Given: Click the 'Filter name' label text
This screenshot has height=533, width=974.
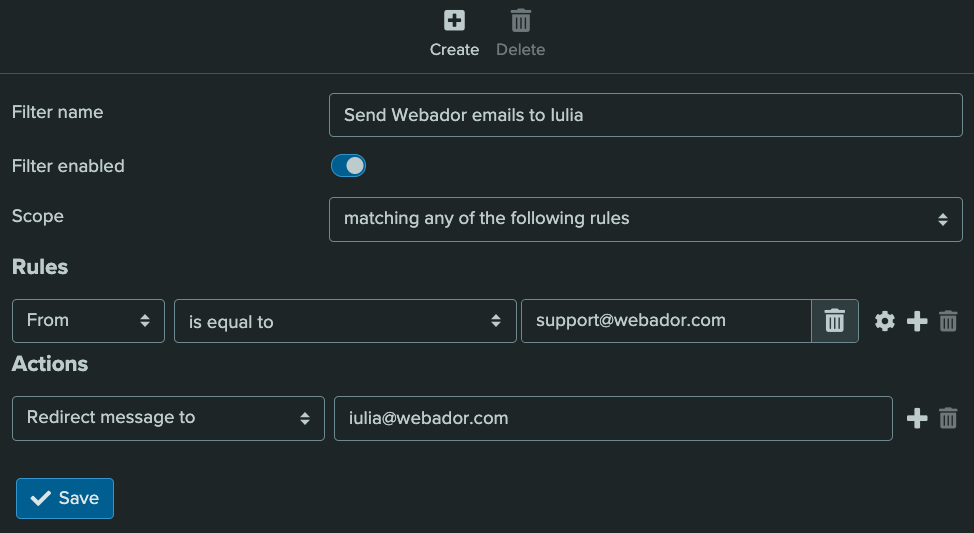Looking at the screenshot, I should 57,112.
